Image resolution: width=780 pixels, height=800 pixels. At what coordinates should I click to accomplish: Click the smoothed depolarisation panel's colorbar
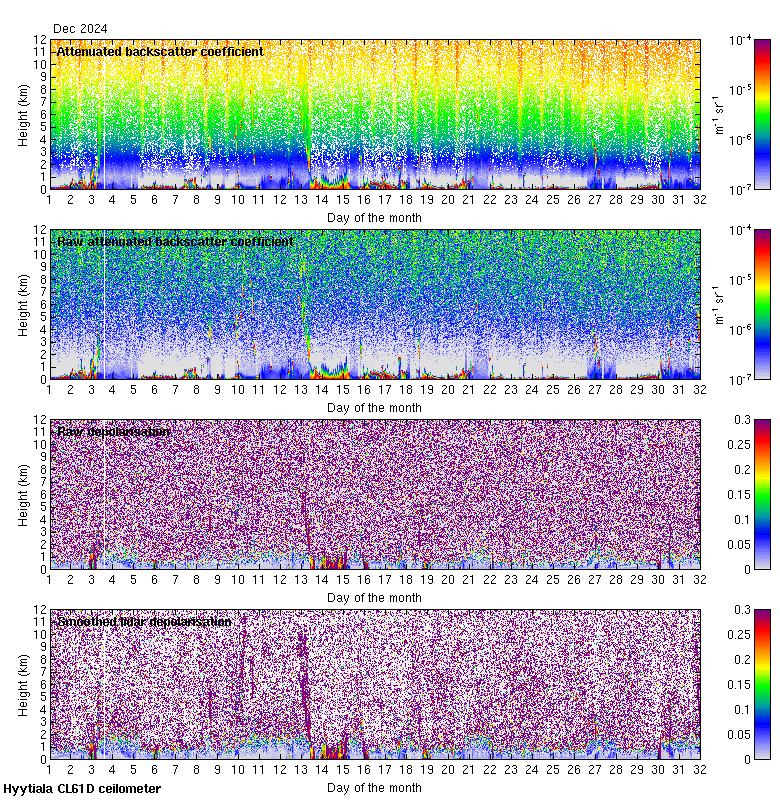734,684
